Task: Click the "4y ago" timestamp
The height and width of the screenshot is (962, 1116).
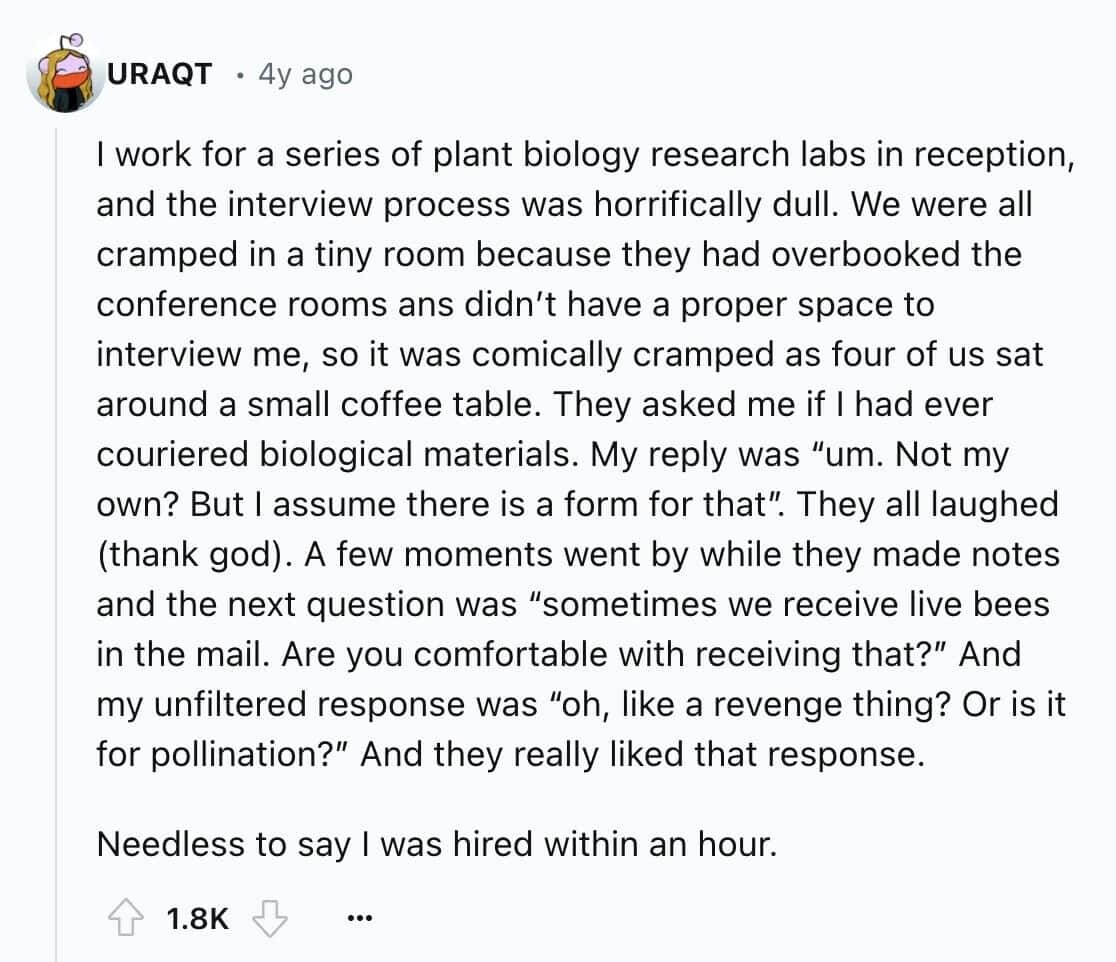Action: [305, 74]
